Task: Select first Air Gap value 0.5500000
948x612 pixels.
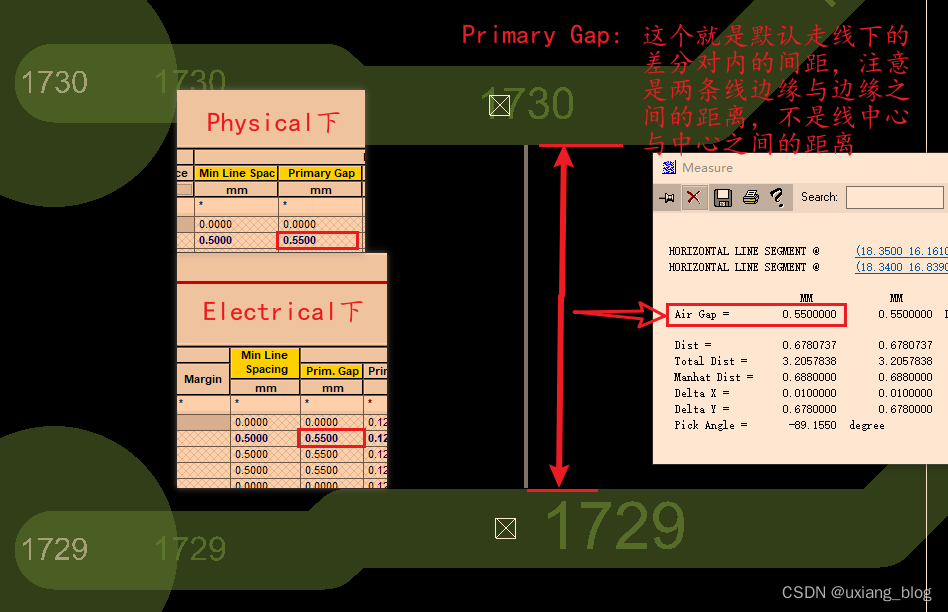Action: point(809,314)
